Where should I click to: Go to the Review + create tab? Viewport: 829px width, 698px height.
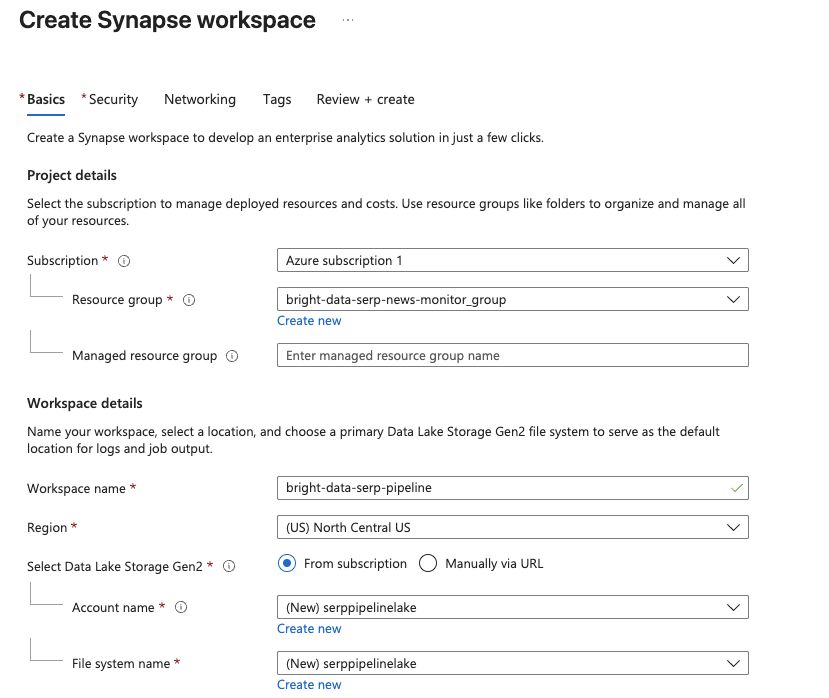364,99
